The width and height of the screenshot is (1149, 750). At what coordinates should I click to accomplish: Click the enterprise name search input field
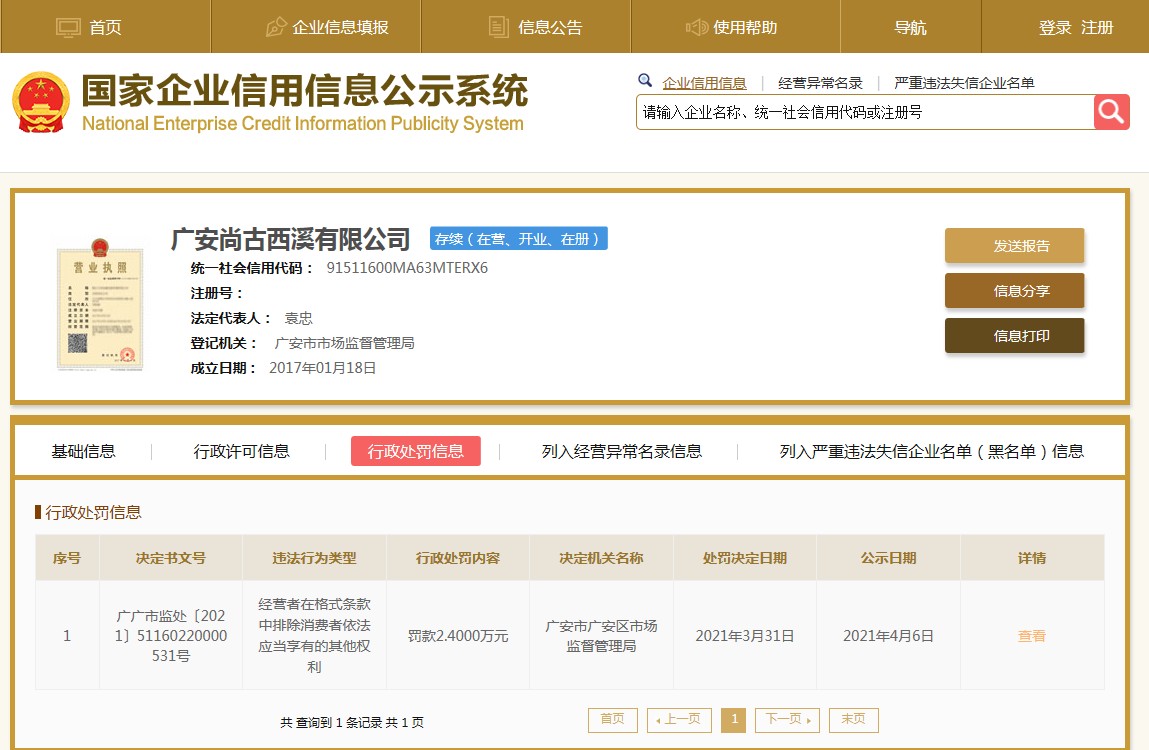[x=865, y=112]
